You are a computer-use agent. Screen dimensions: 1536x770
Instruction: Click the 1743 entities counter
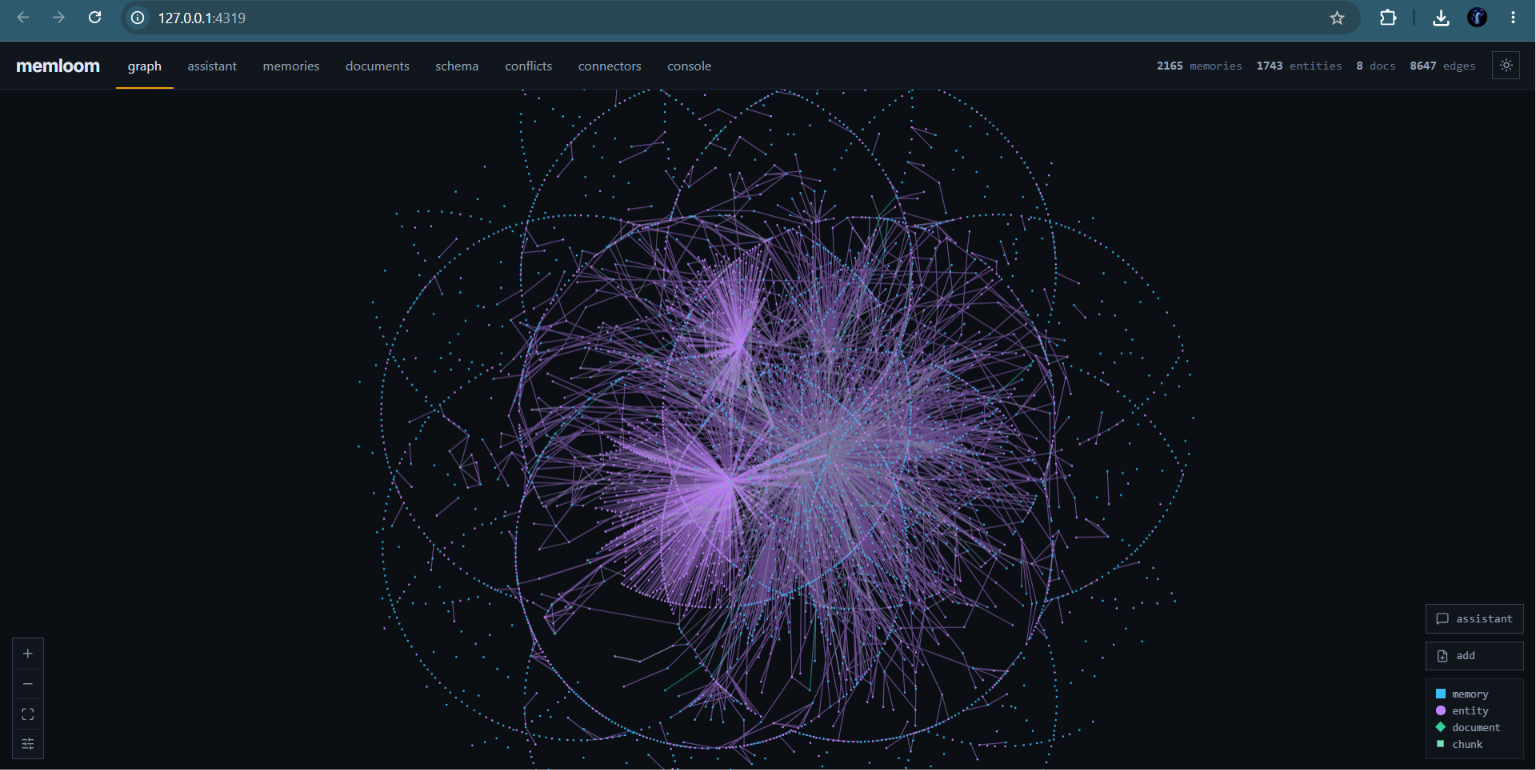coord(1299,66)
